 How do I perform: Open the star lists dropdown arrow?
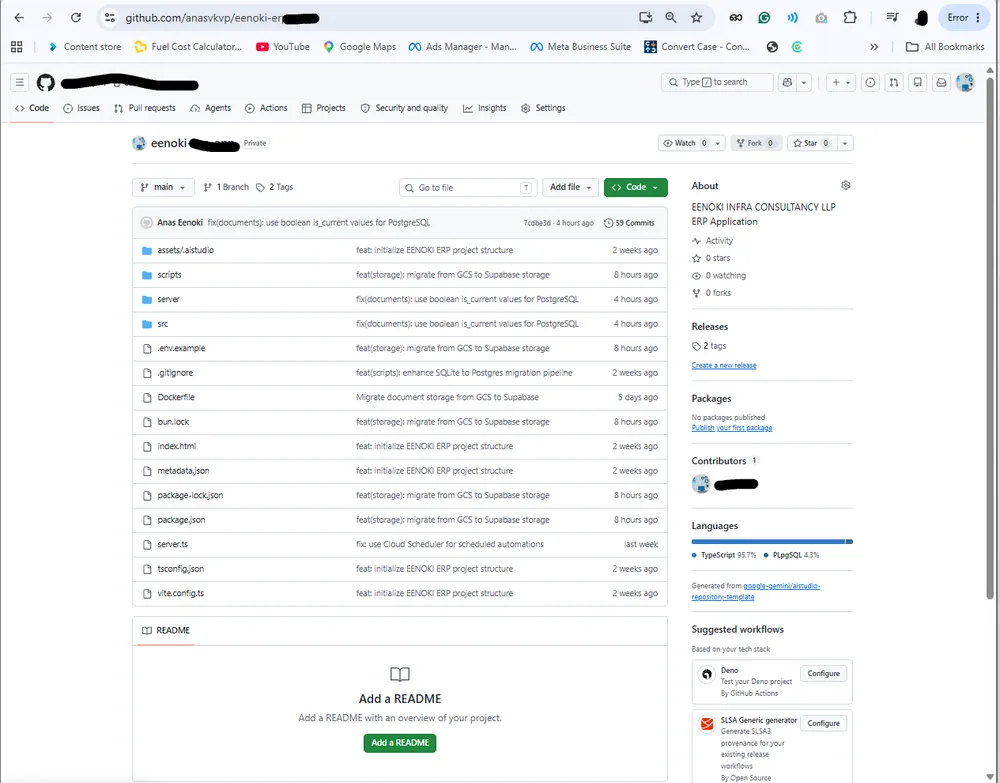coord(844,143)
